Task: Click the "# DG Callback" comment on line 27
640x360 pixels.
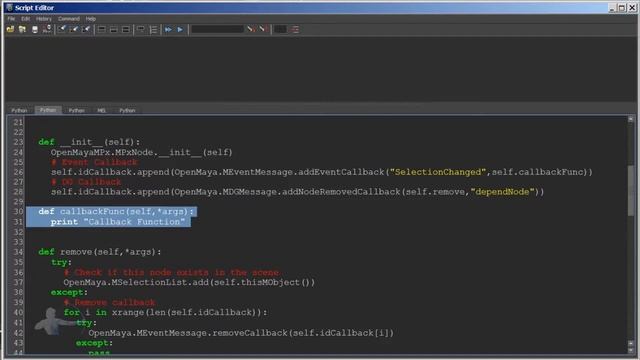Action: click(86, 182)
